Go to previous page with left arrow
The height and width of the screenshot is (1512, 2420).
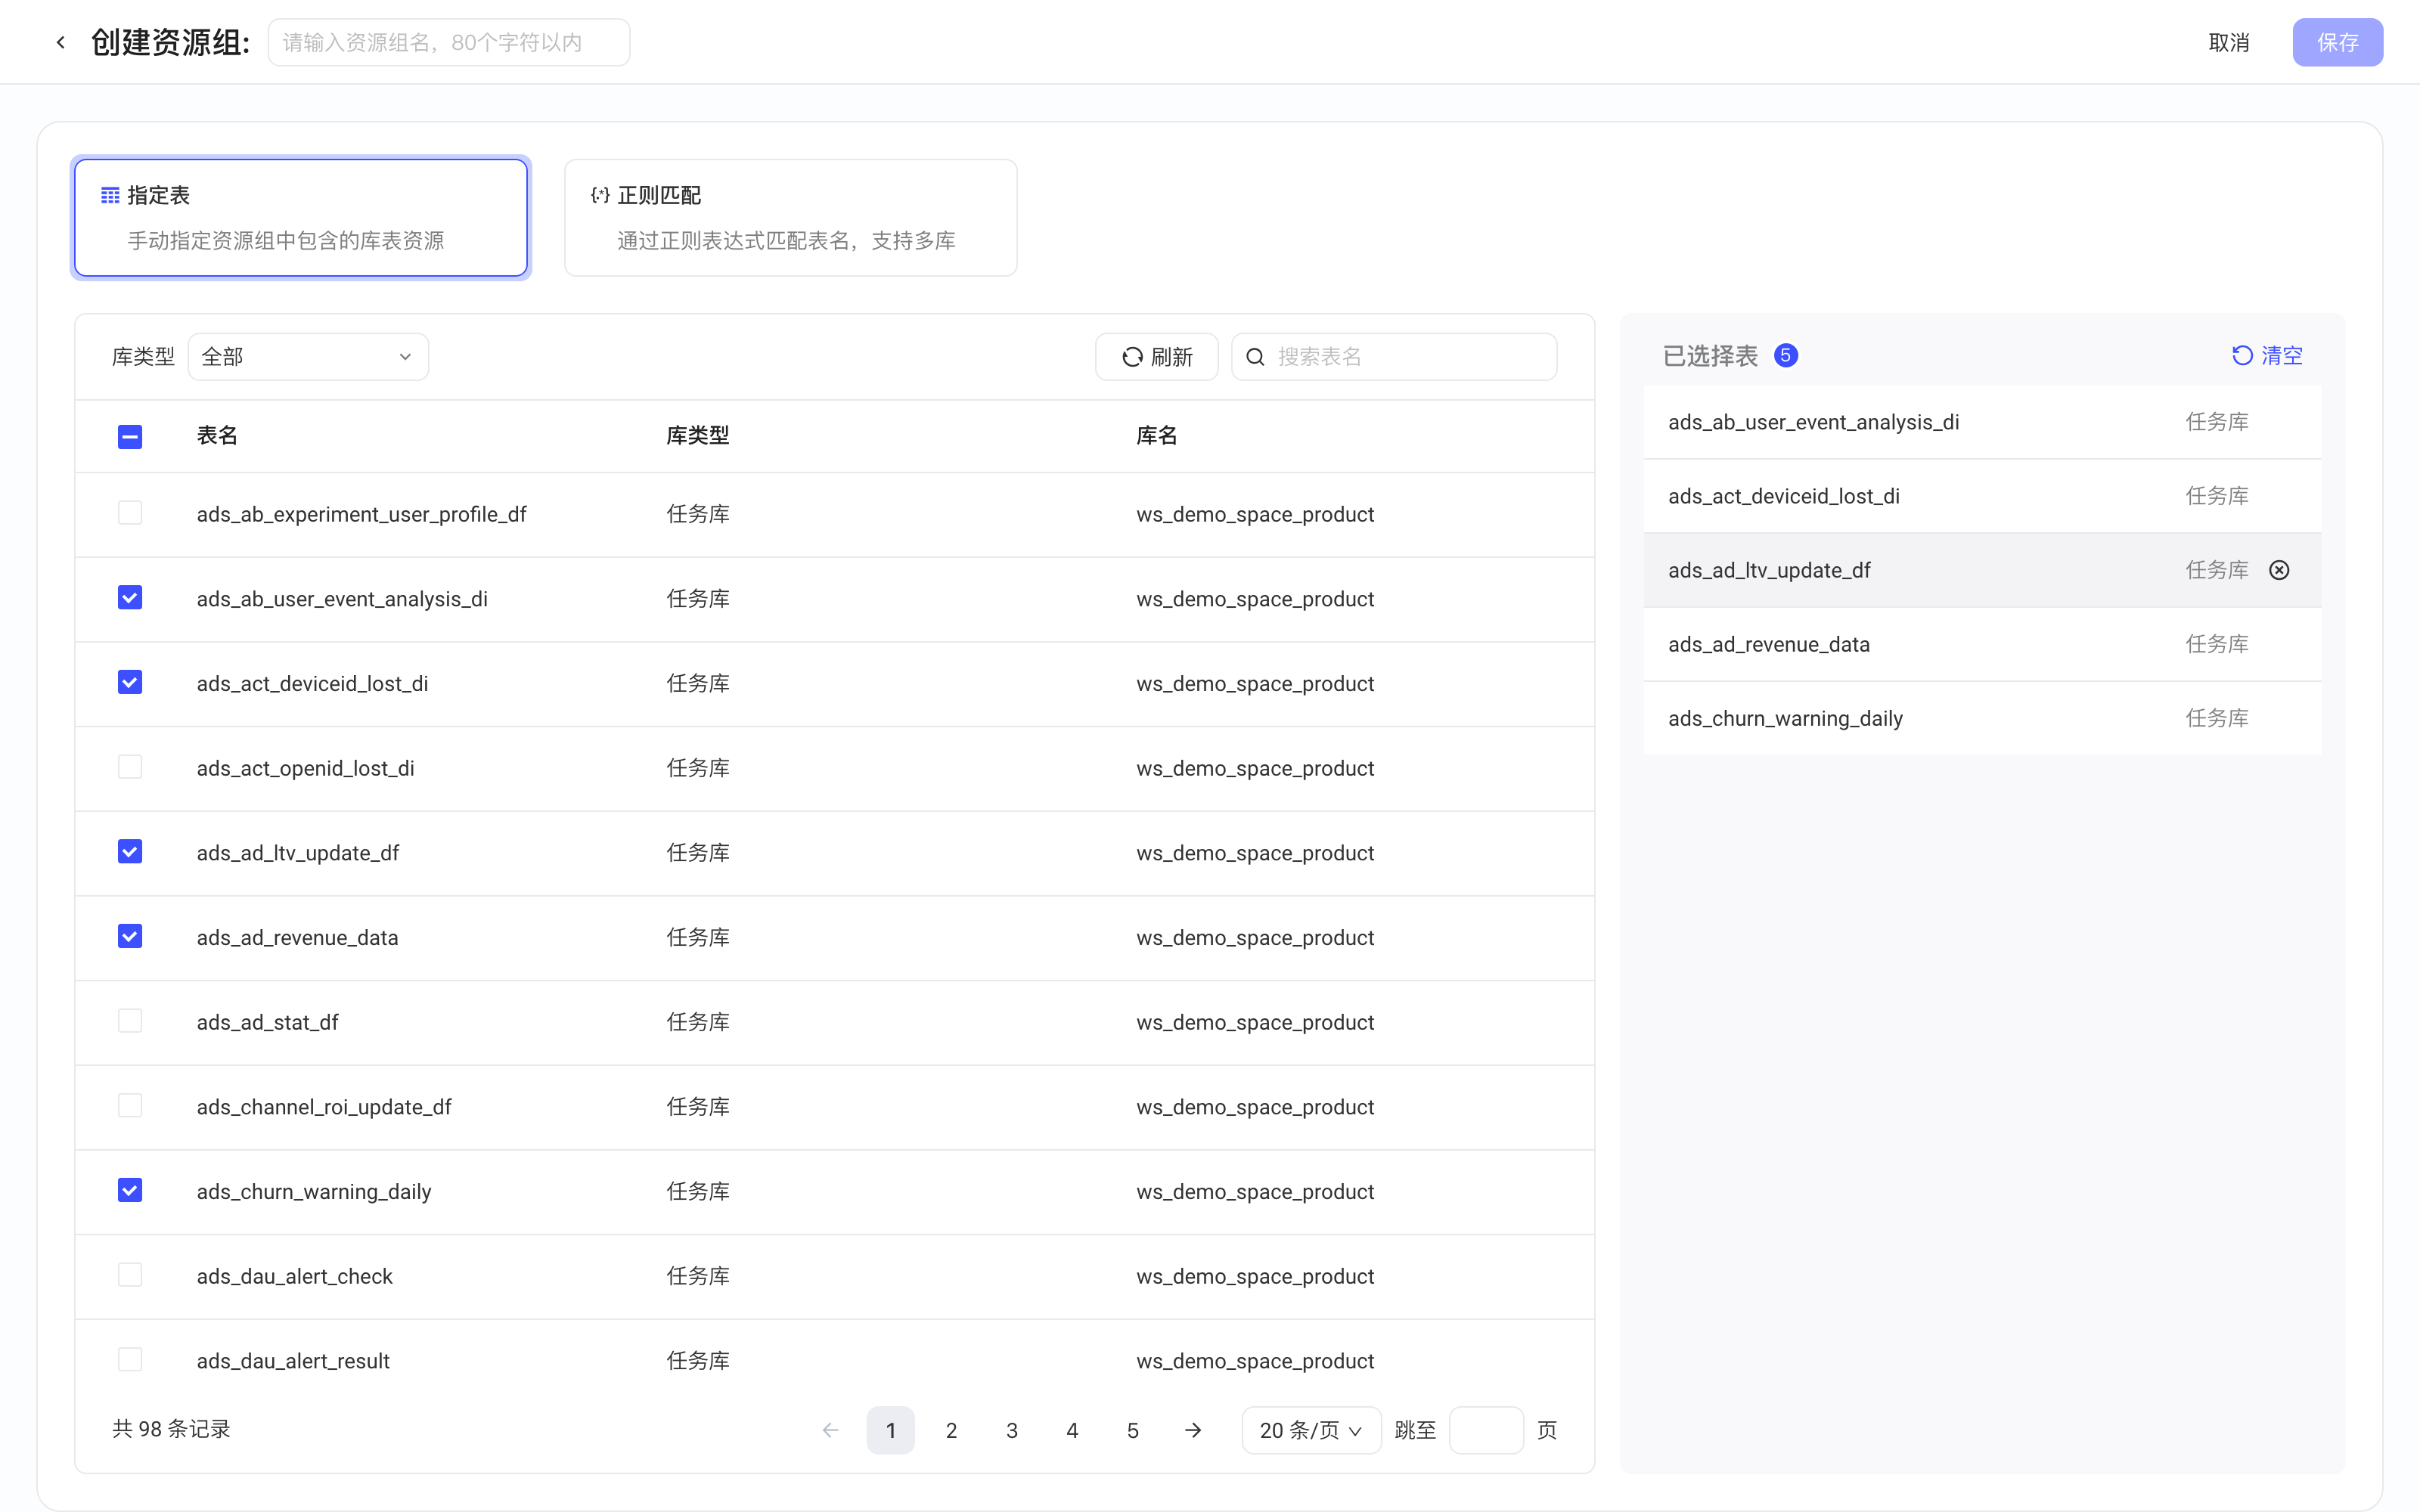830,1430
